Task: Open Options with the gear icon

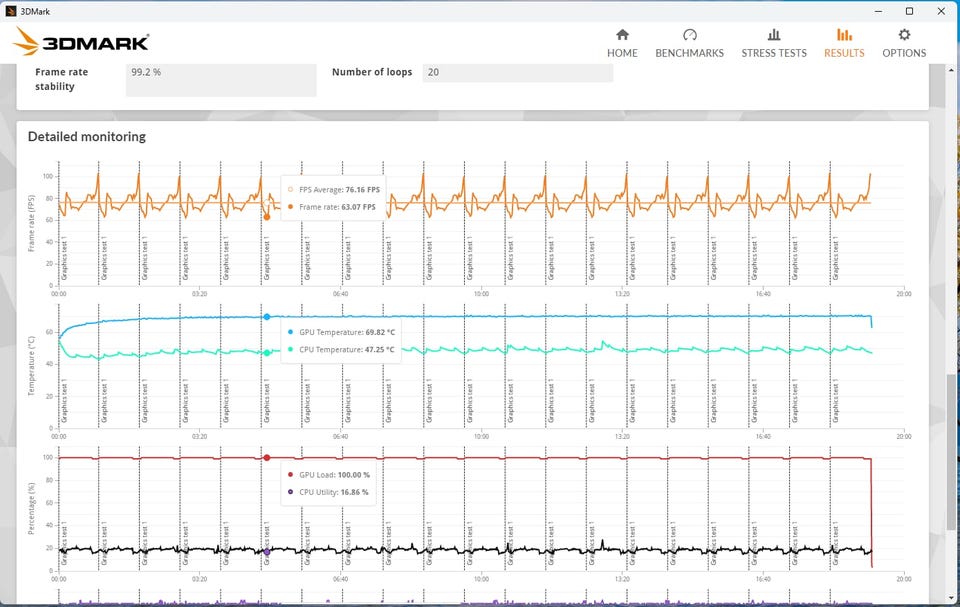Action: tap(903, 35)
